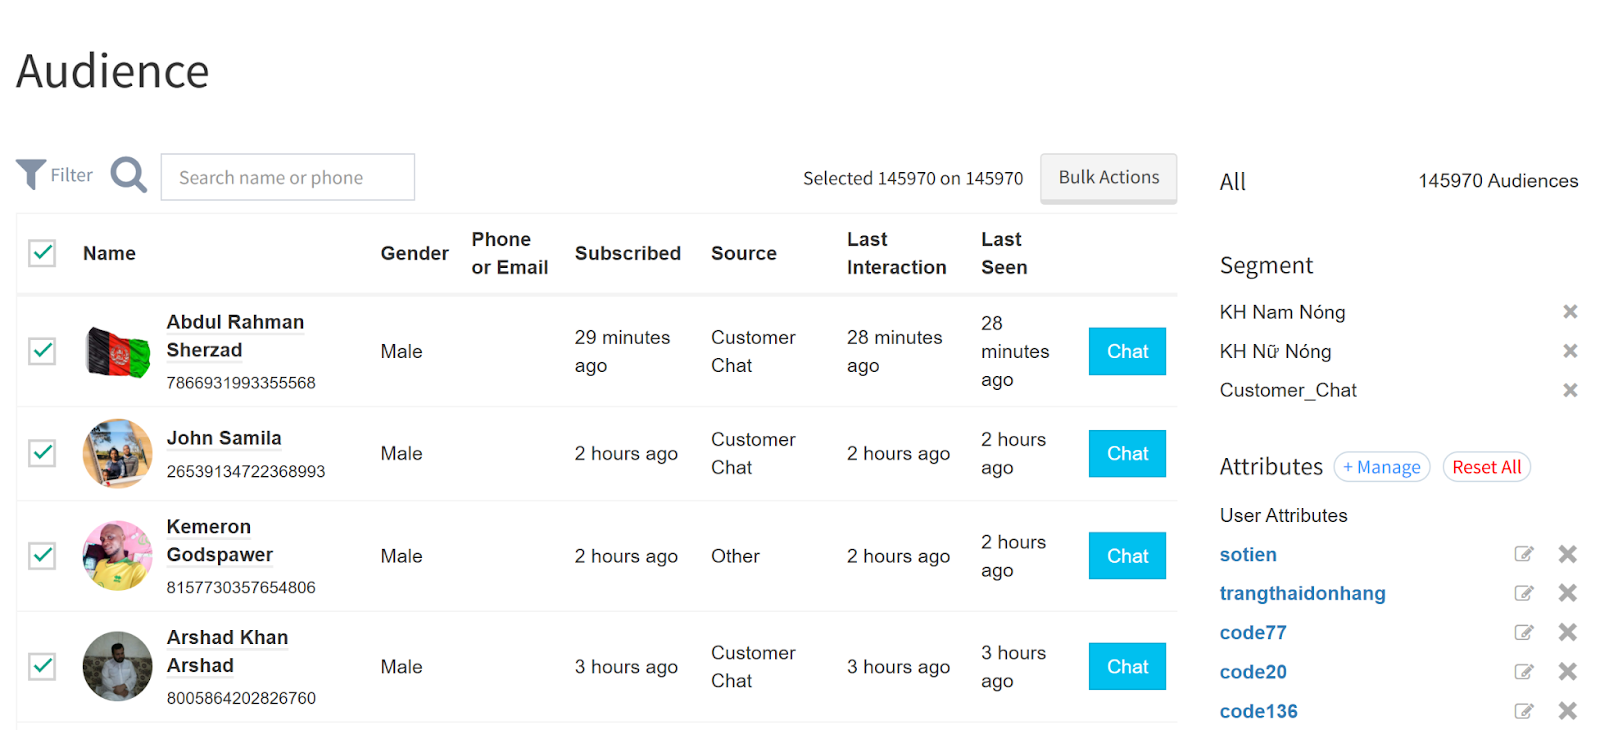Select the KH Nữ Nóng segment
Screen dimensions: 1600x730
pos(1275,351)
